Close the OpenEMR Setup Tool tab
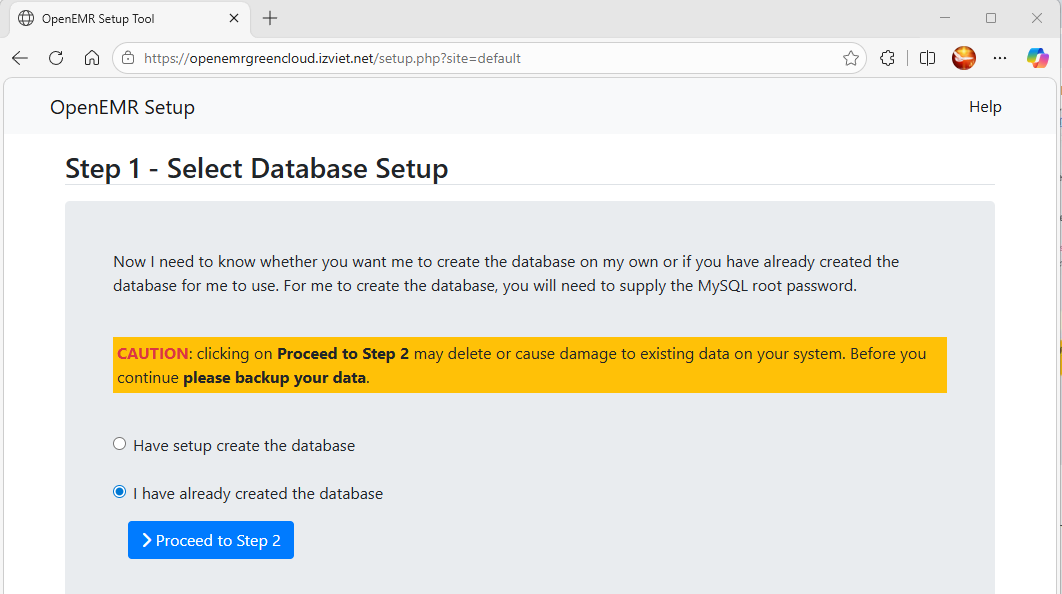 [x=234, y=18]
